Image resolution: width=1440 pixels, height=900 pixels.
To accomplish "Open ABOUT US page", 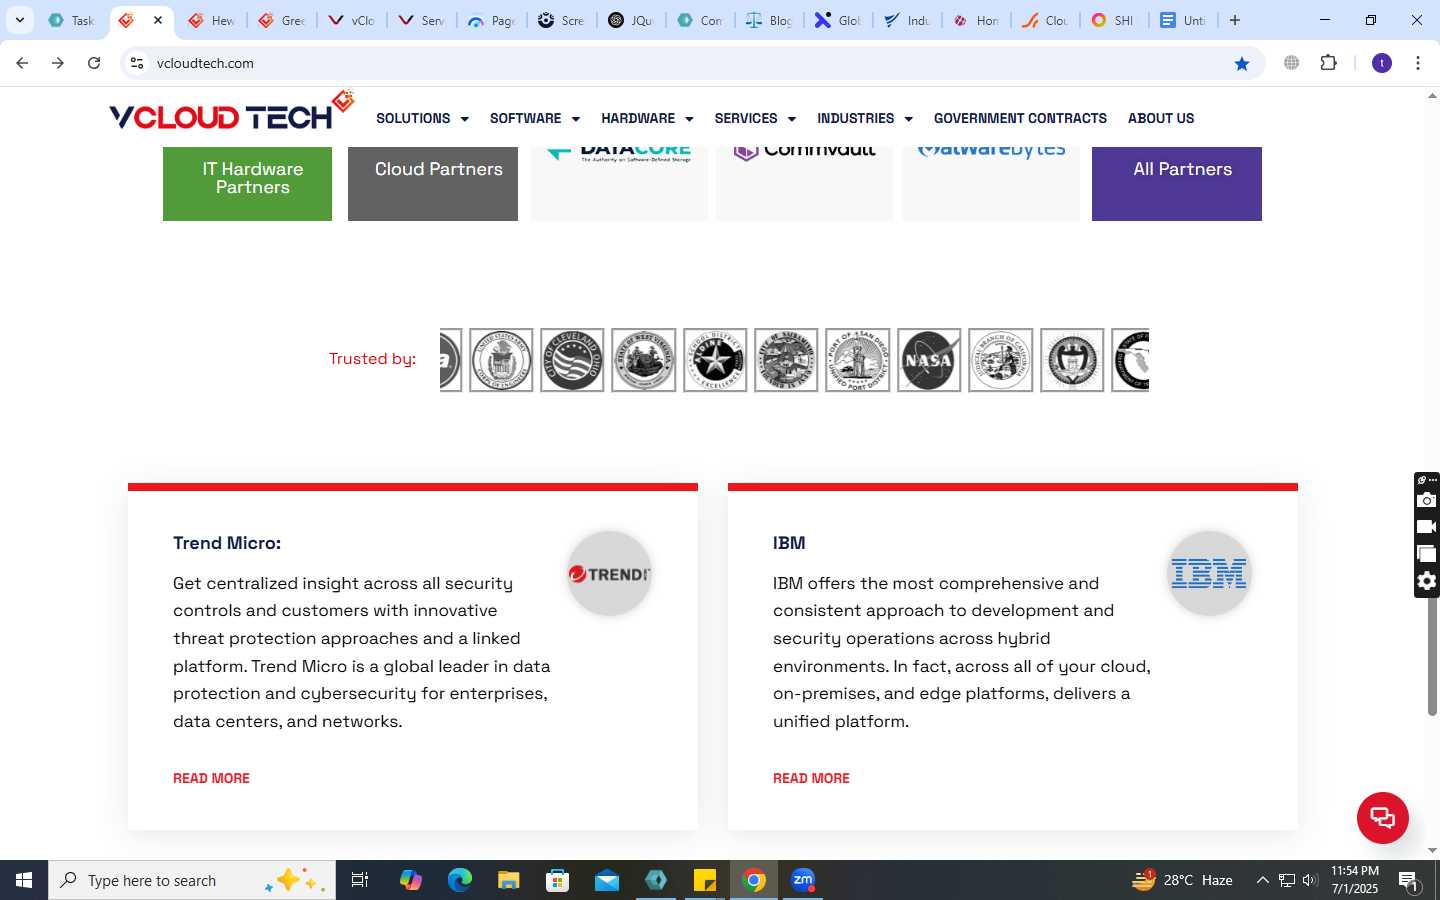I will [x=1161, y=118].
